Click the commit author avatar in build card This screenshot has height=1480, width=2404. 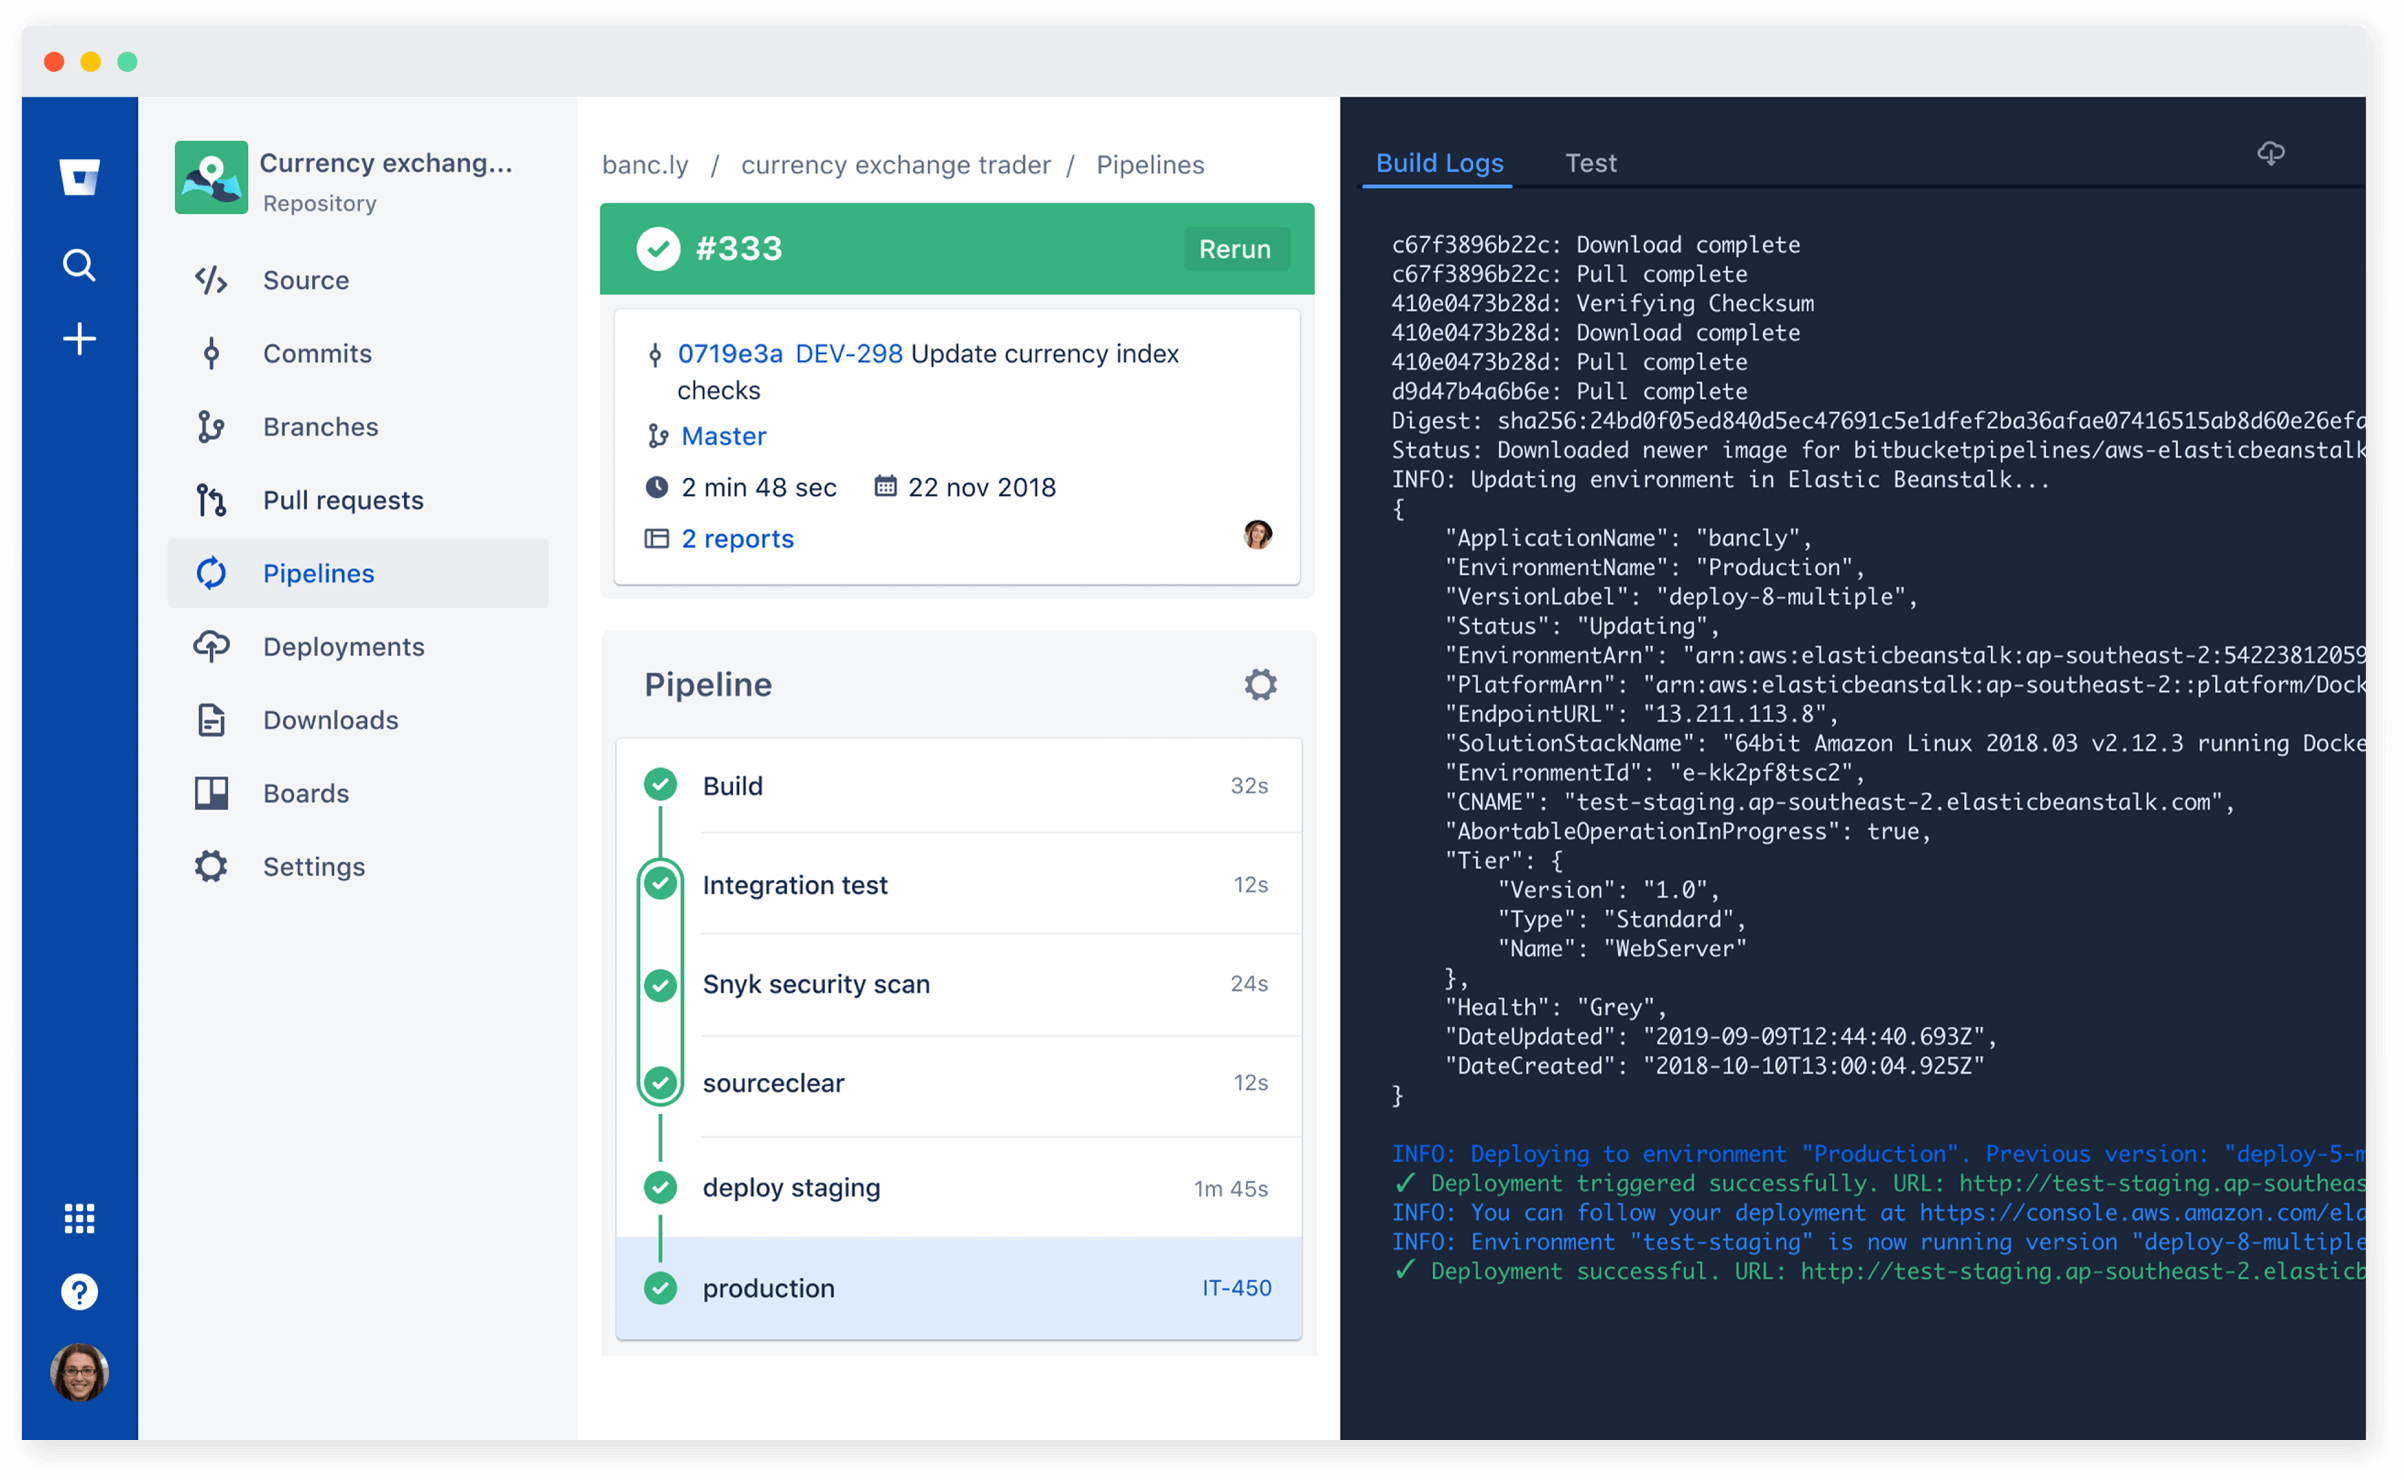1257,534
